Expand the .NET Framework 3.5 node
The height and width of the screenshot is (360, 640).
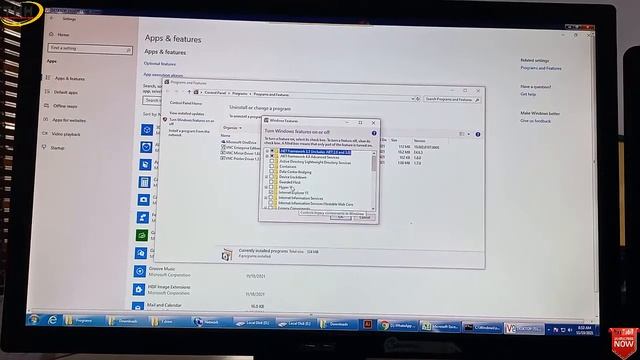267,151
